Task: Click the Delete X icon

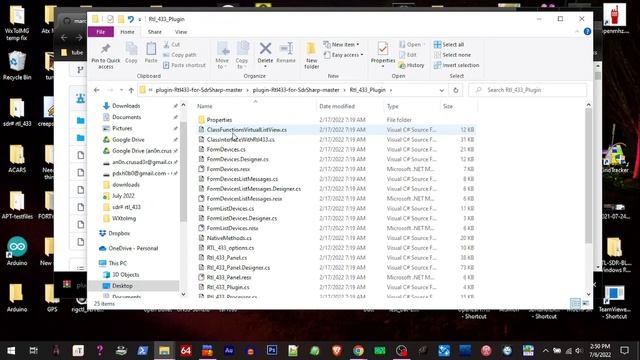Action: (265, 49)
